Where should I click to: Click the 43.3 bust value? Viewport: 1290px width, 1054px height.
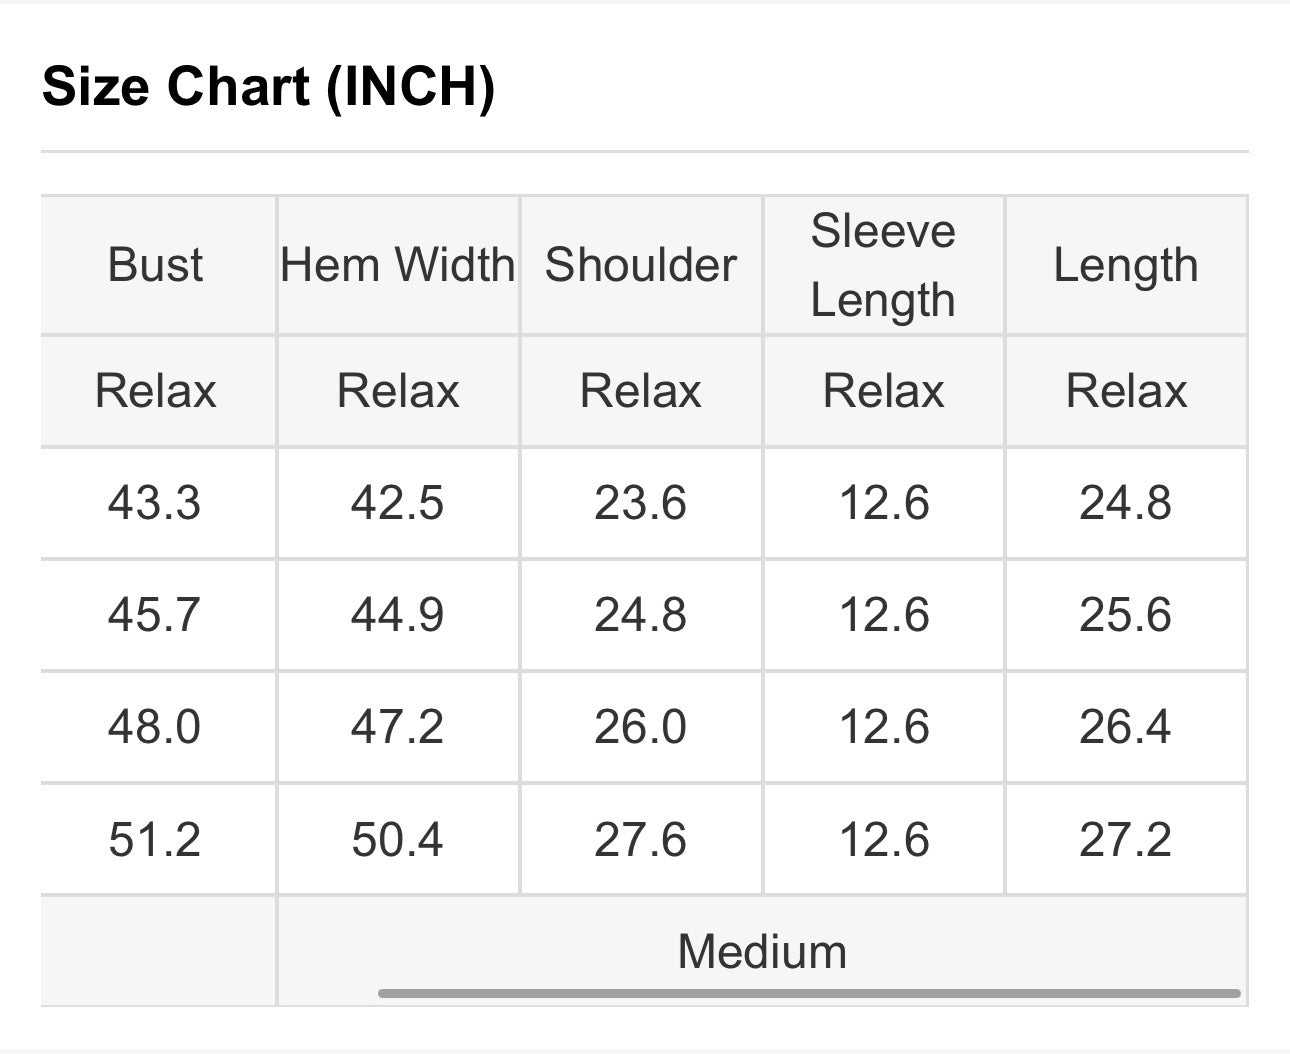tap(155, 502)
